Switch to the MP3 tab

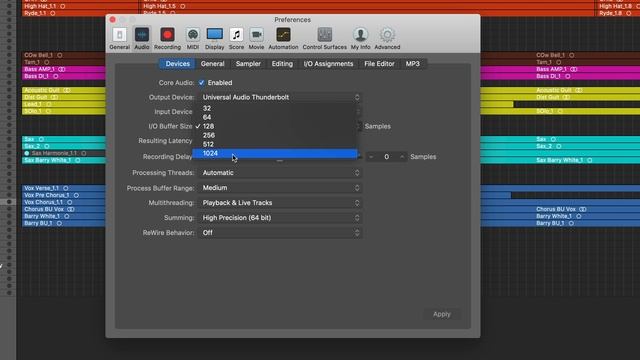(413, 64)
